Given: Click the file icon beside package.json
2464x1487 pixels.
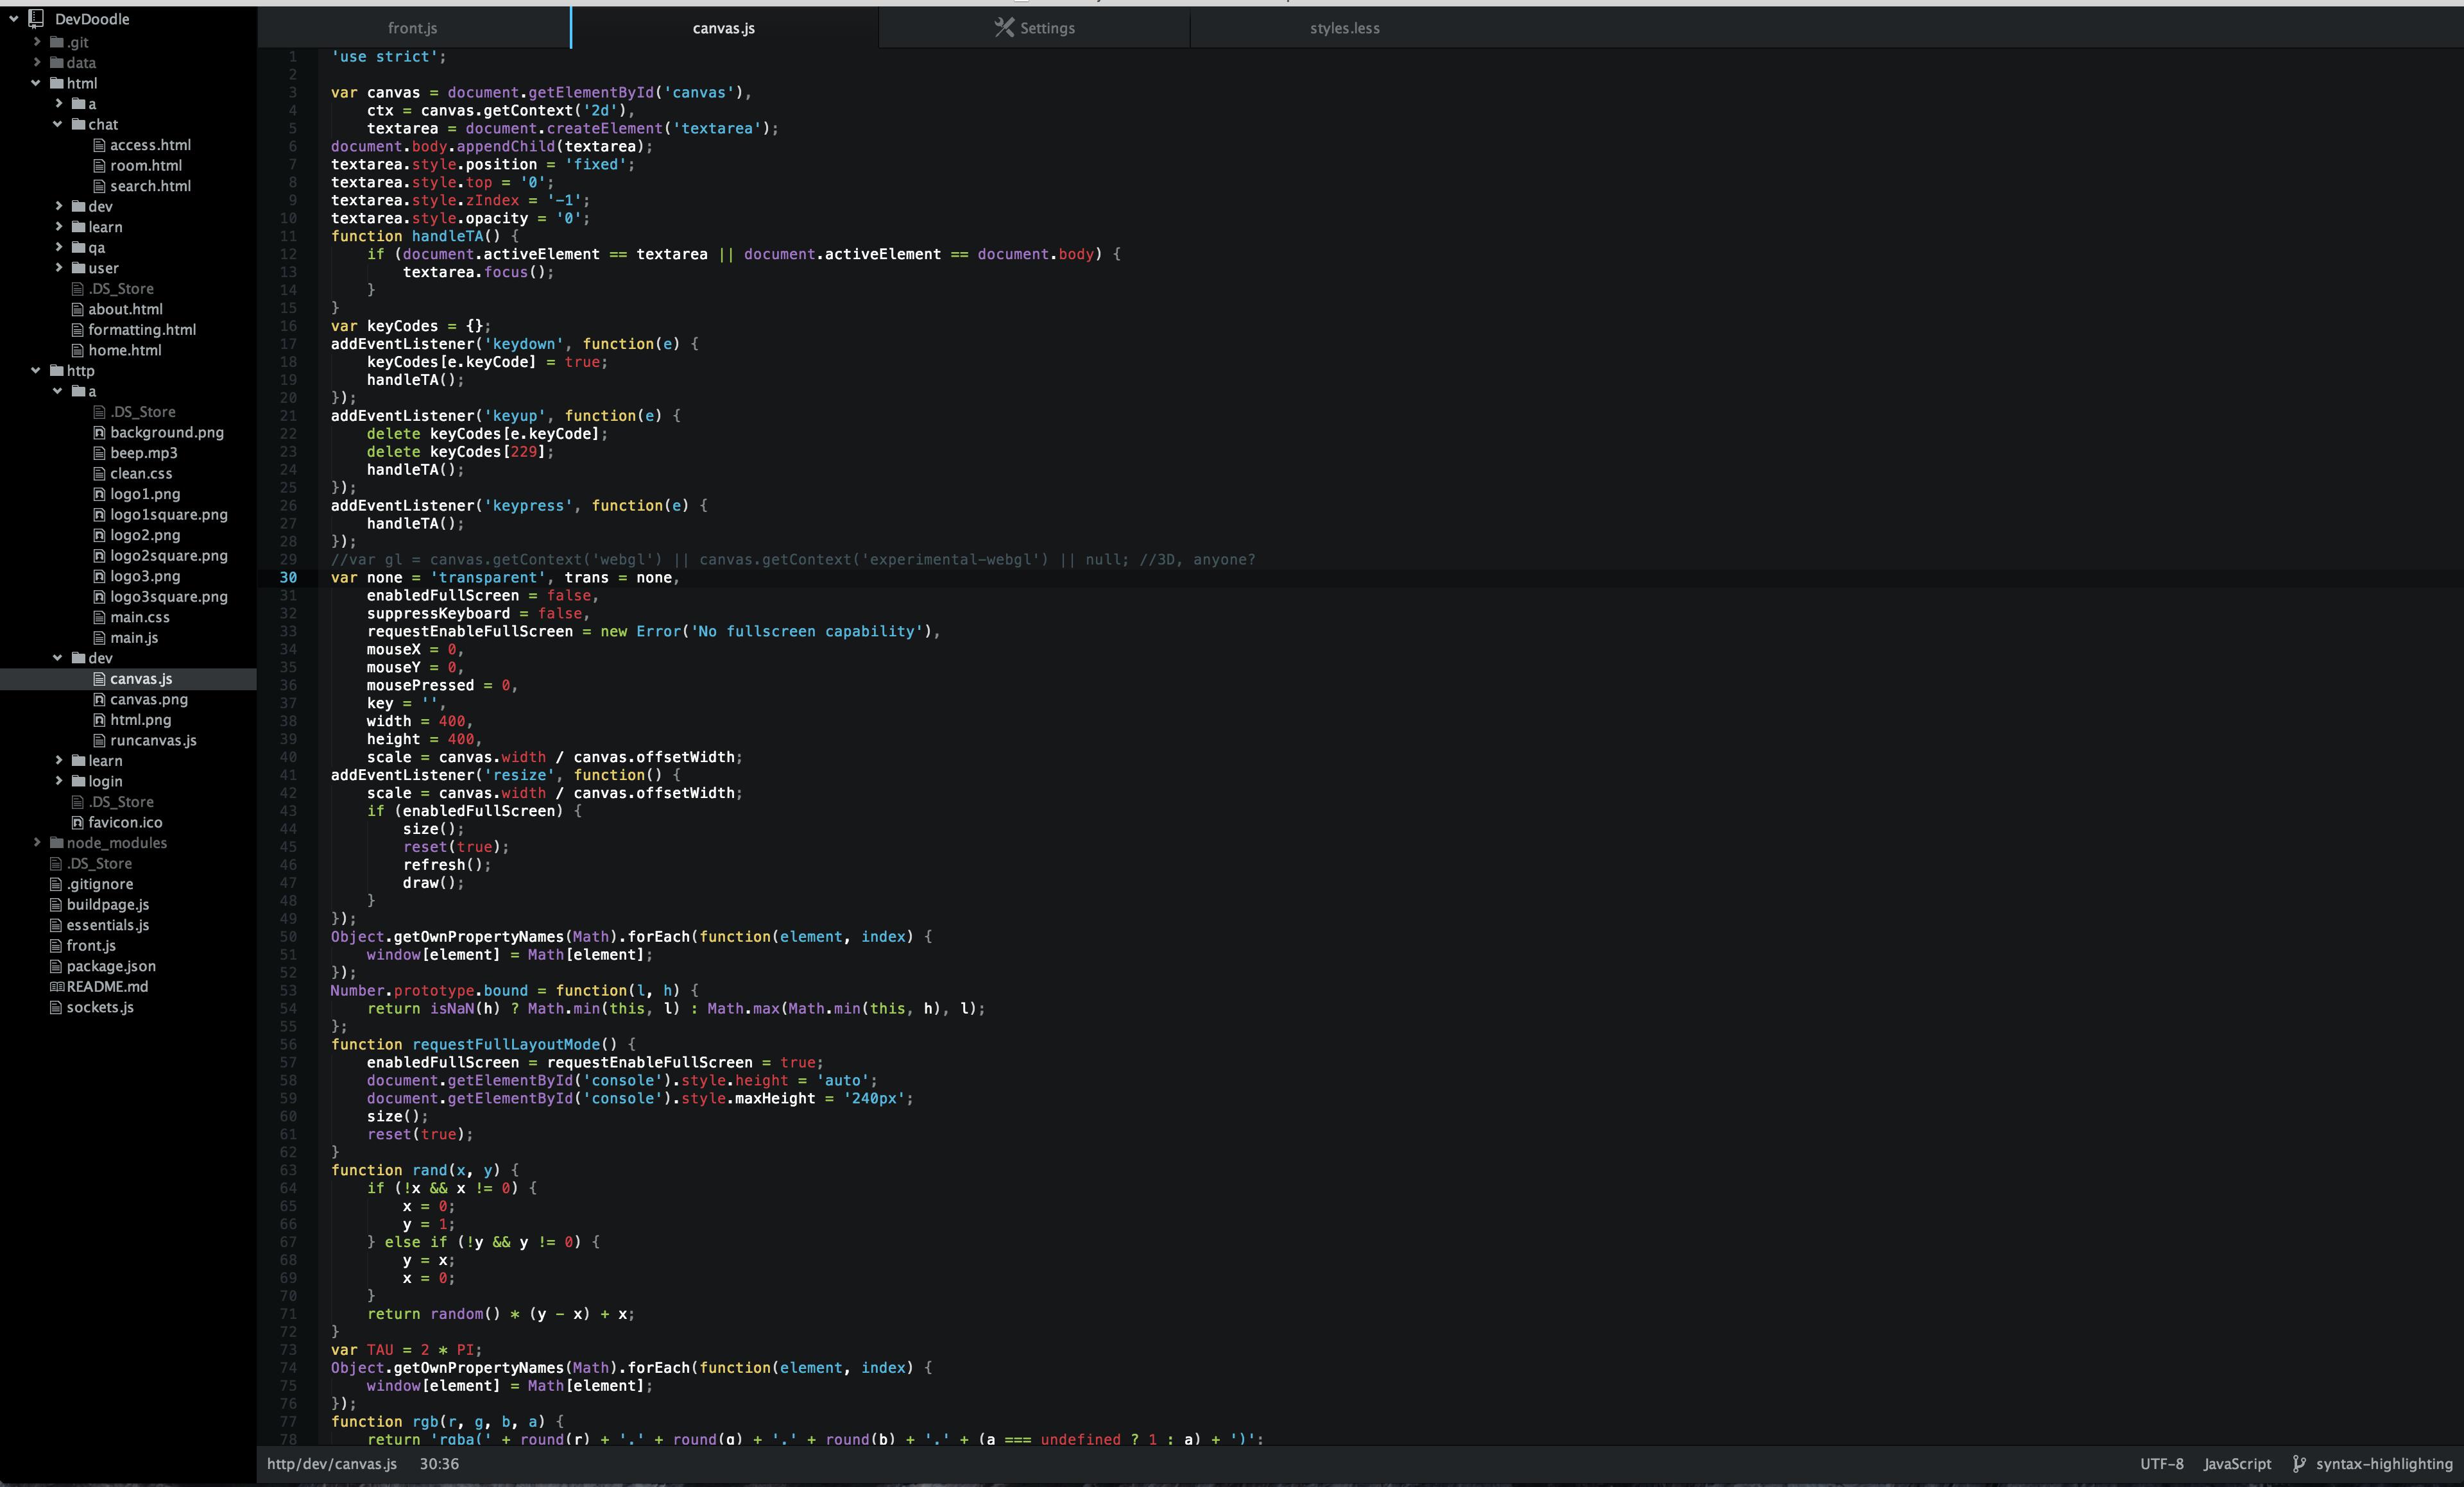Looking at the screenshot, I should (x=56, y=966).
